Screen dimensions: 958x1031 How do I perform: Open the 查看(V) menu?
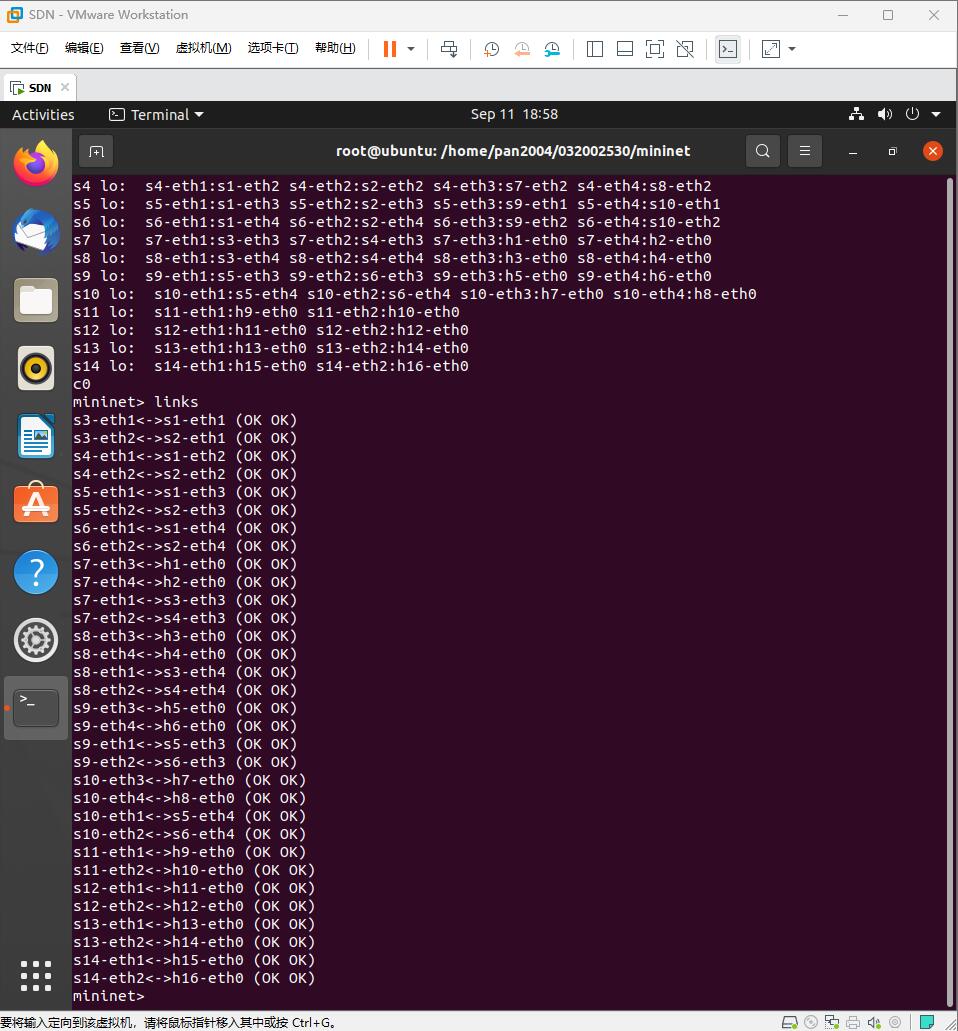[x=139, y=48]
